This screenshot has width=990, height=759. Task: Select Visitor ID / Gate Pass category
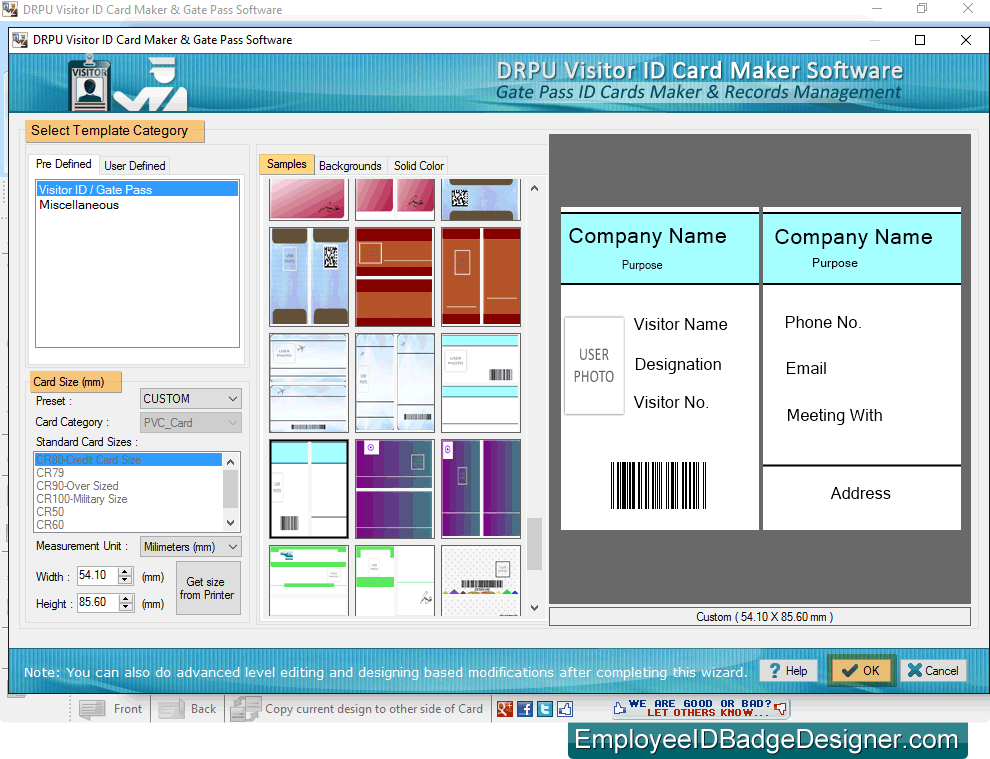tap(137, 189)
